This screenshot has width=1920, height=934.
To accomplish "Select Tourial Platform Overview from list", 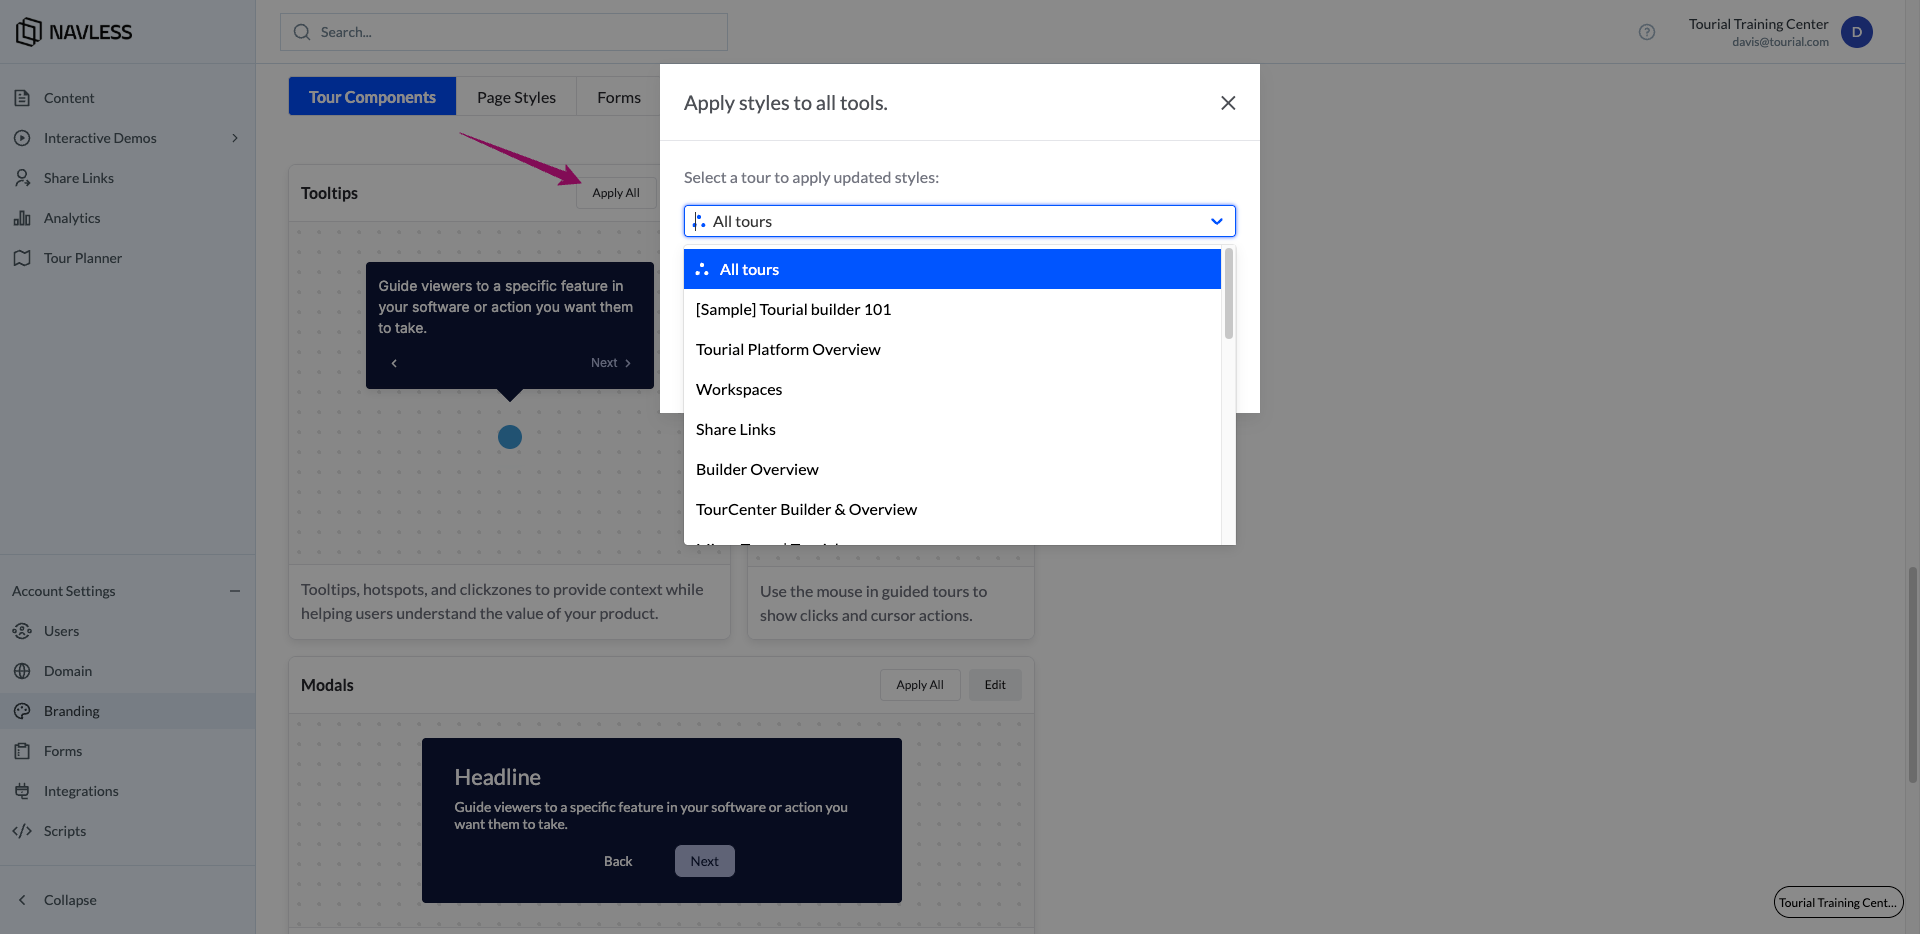I will (x=788, y=349).
